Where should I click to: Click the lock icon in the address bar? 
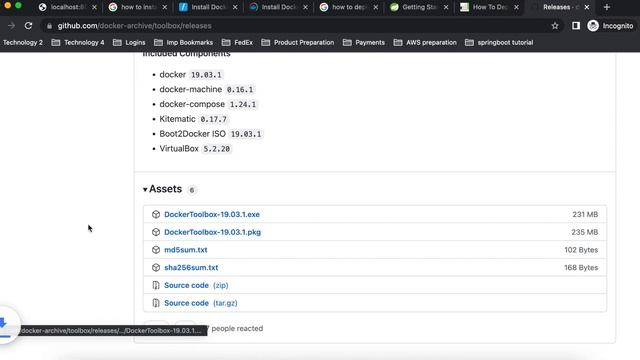(x=49, y=26)
